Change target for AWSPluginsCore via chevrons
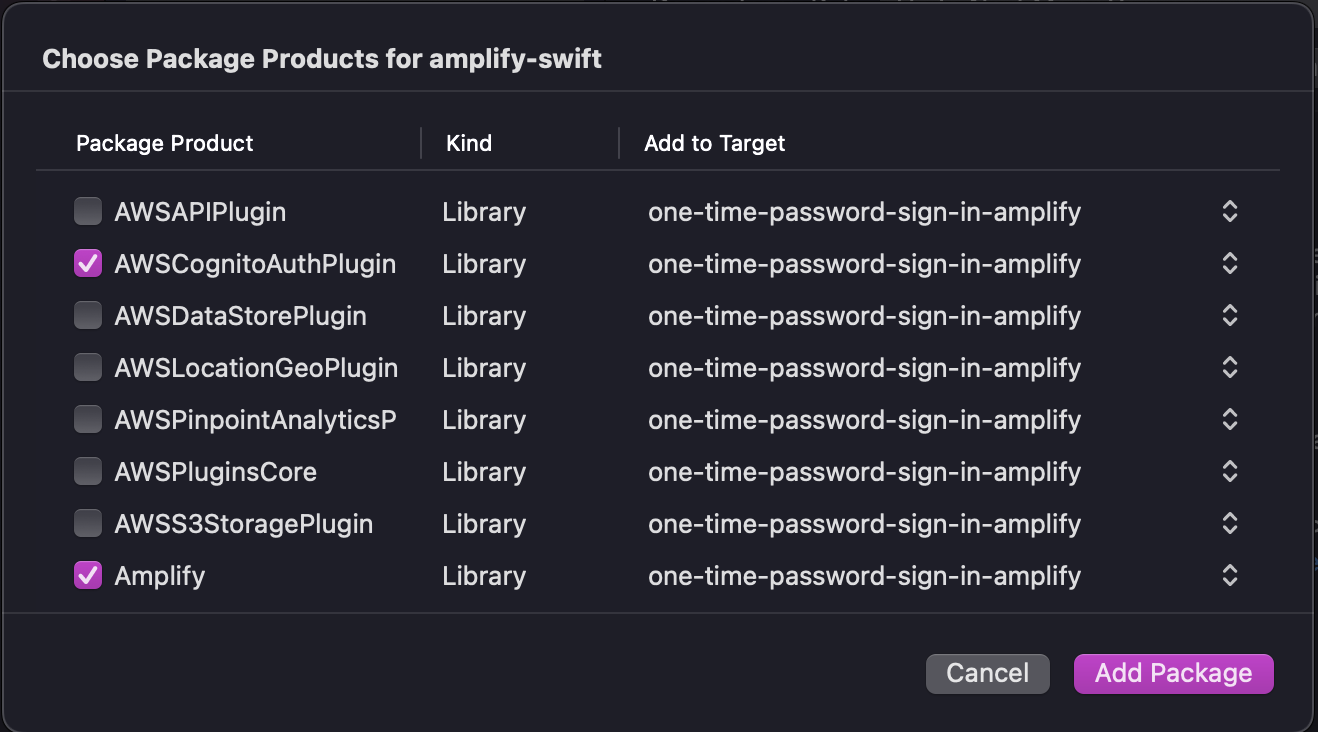1318x732 pixels. click(x=1230, y=472)
